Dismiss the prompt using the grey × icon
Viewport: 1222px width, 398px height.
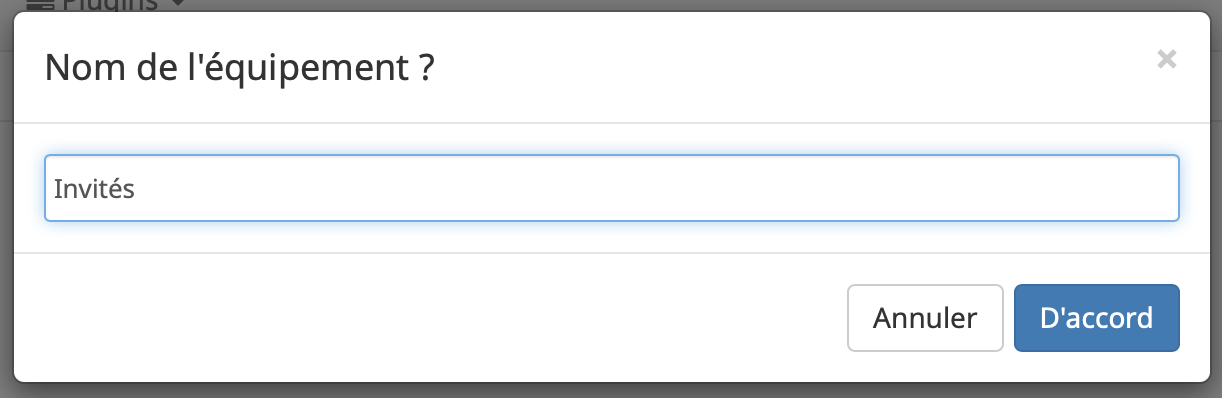coord(1166,59)
